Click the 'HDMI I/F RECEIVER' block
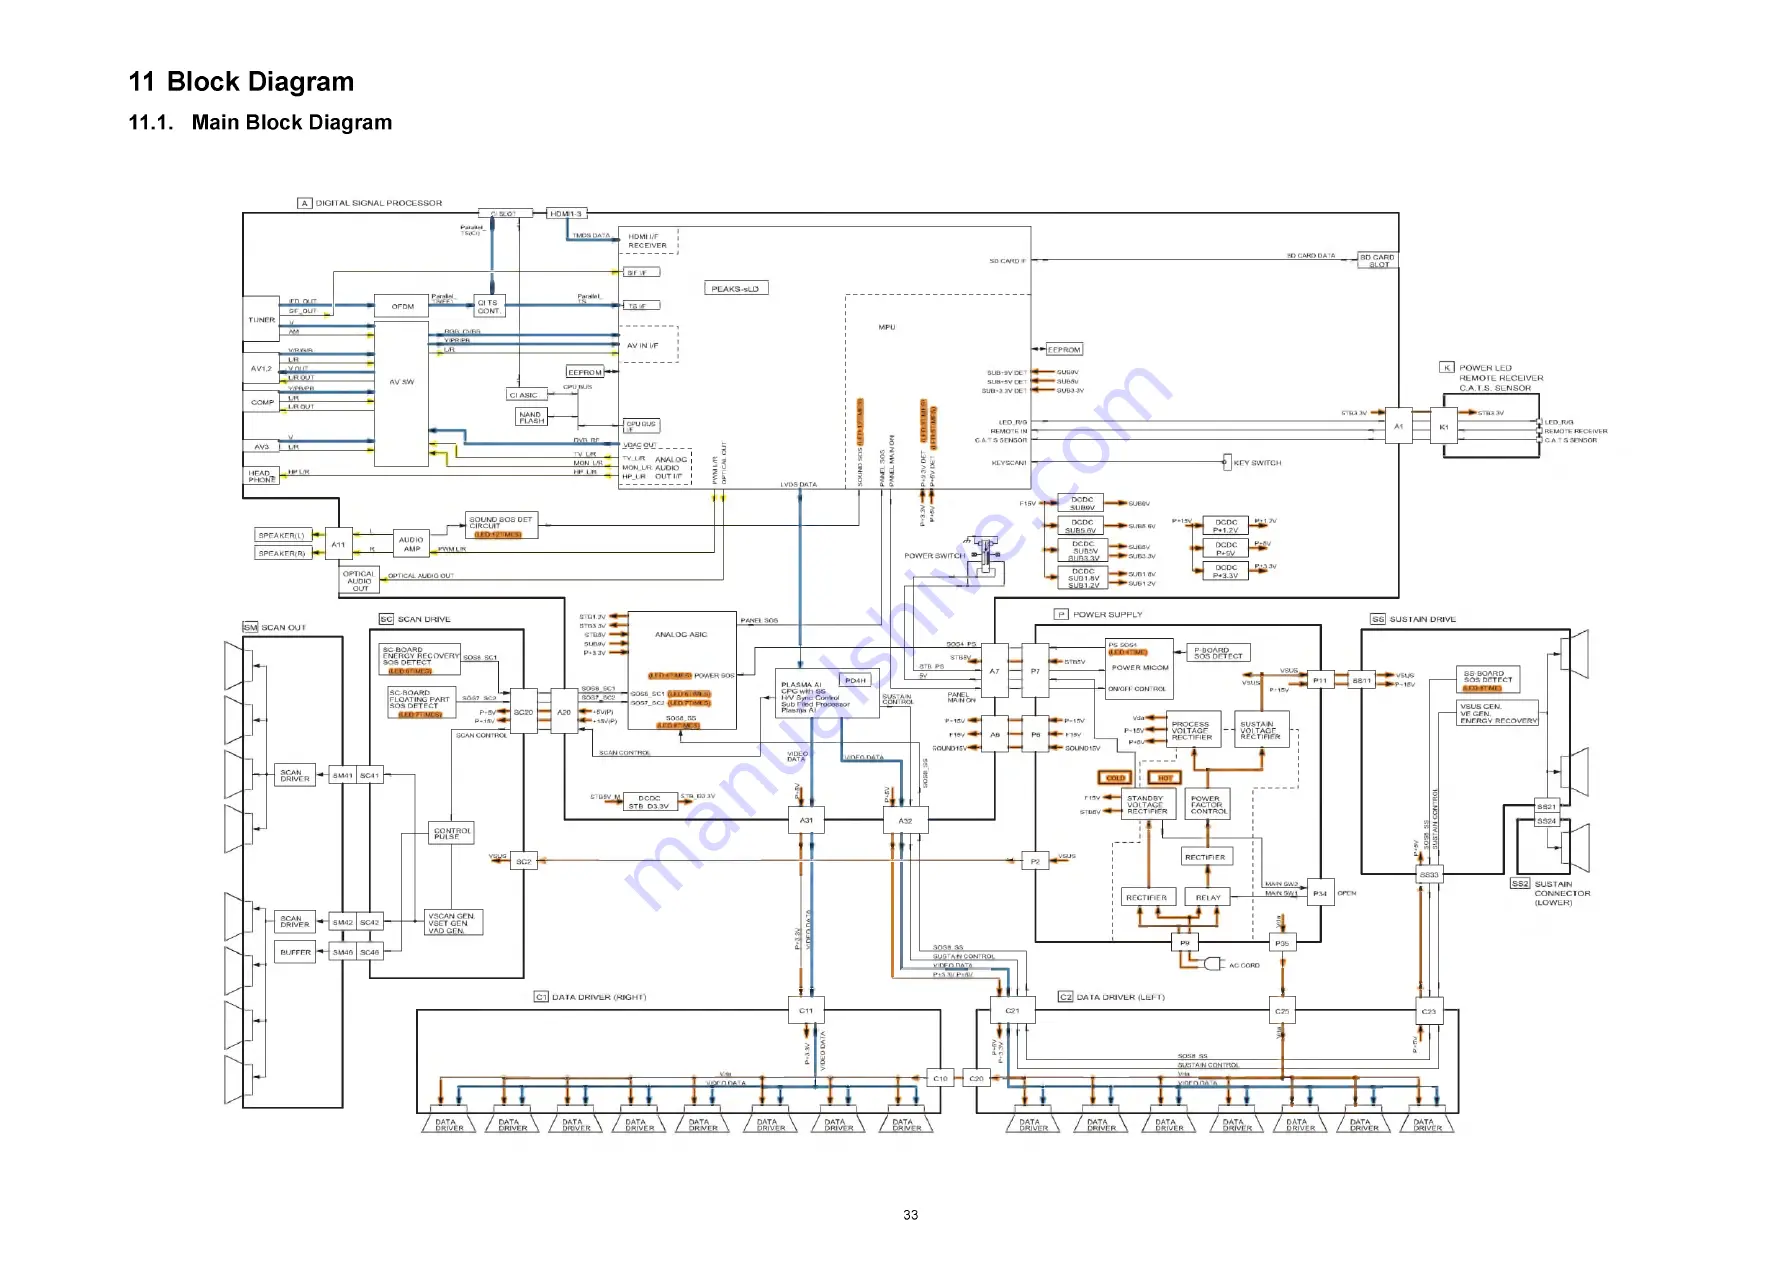1787x1263 pixels. click(648, 241)
